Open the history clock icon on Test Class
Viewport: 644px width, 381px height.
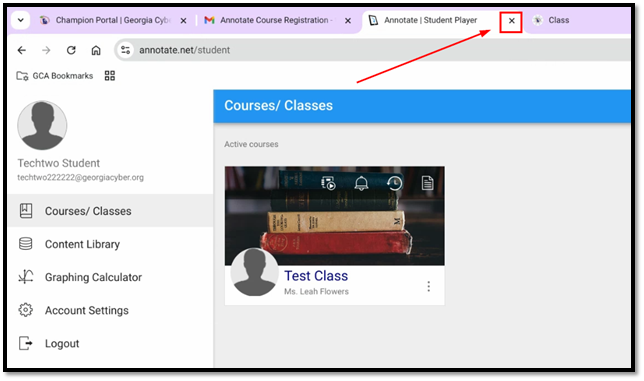tap(394, 183)
